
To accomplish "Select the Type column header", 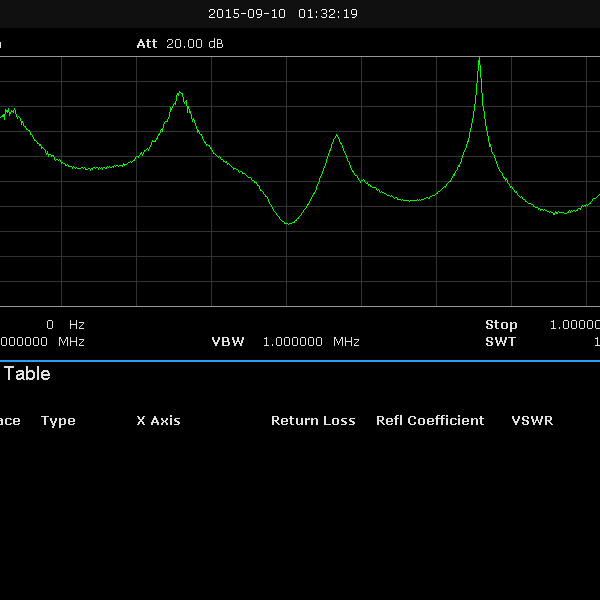I will click(x=58, y=421).
